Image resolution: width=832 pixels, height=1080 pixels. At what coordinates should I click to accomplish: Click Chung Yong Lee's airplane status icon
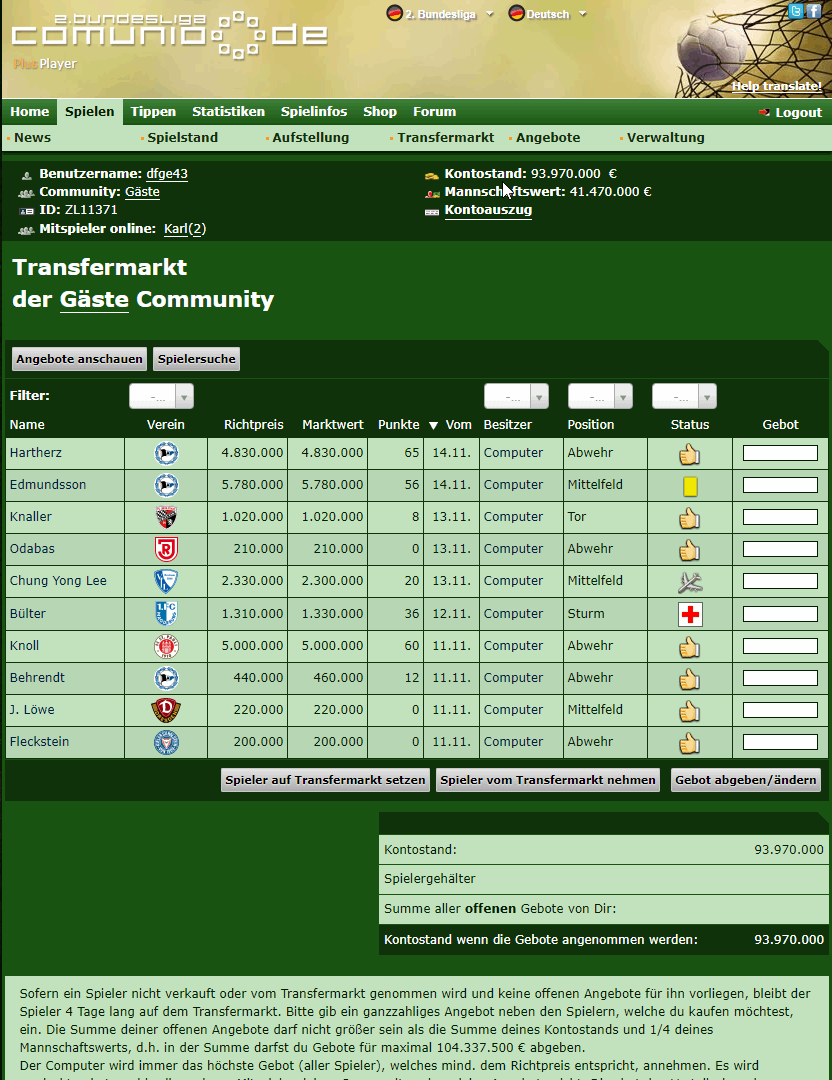(689, 582)
